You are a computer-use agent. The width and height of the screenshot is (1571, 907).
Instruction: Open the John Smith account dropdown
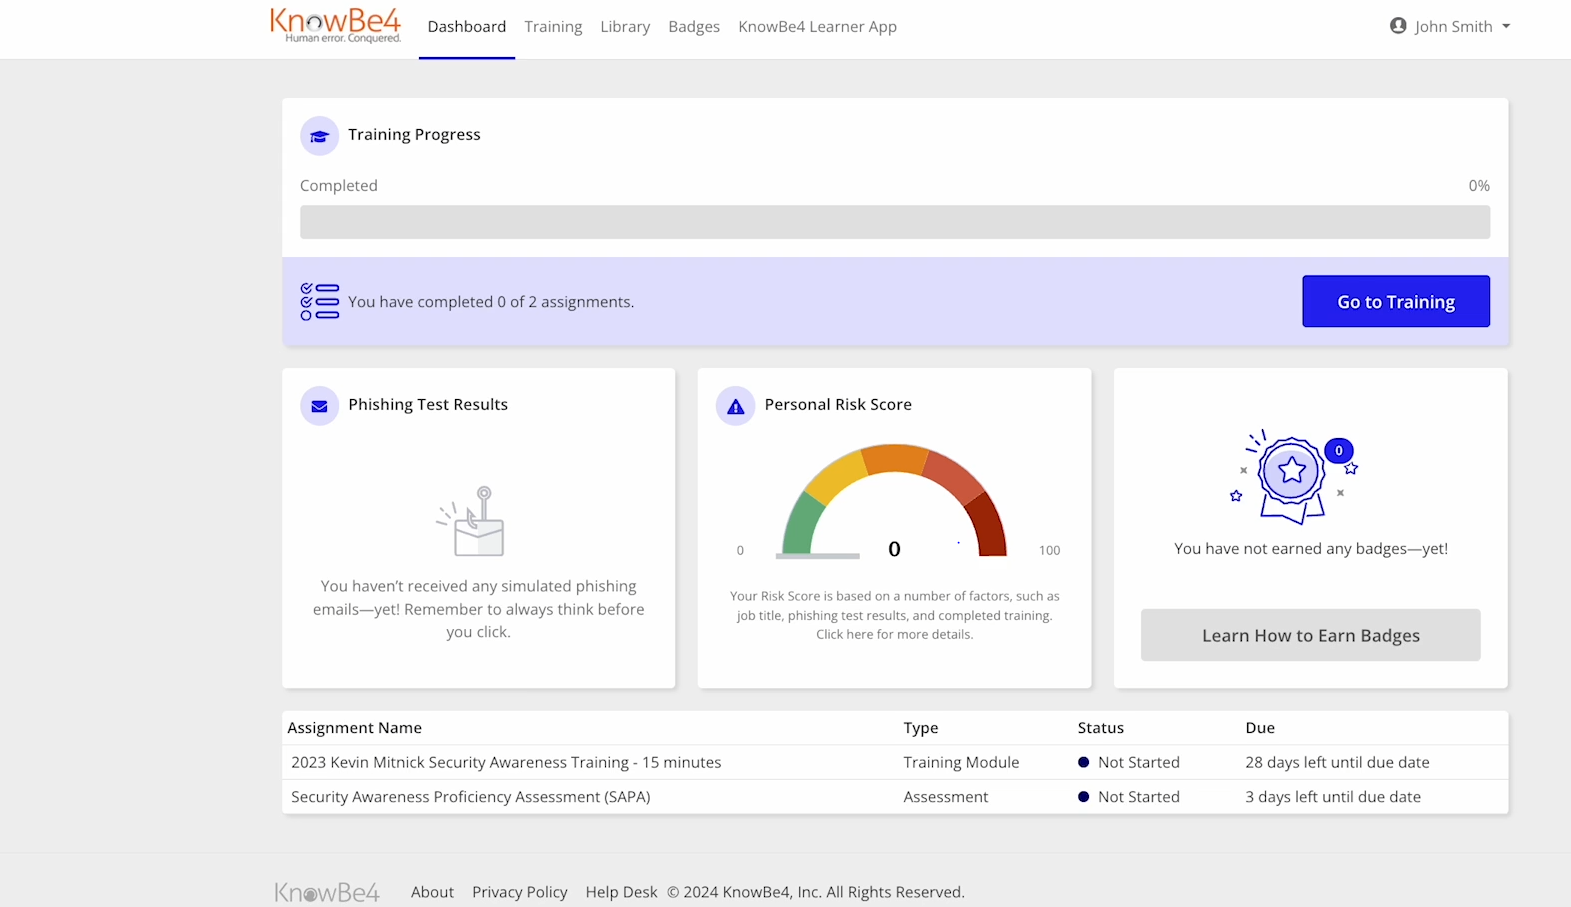[1451, 26]
